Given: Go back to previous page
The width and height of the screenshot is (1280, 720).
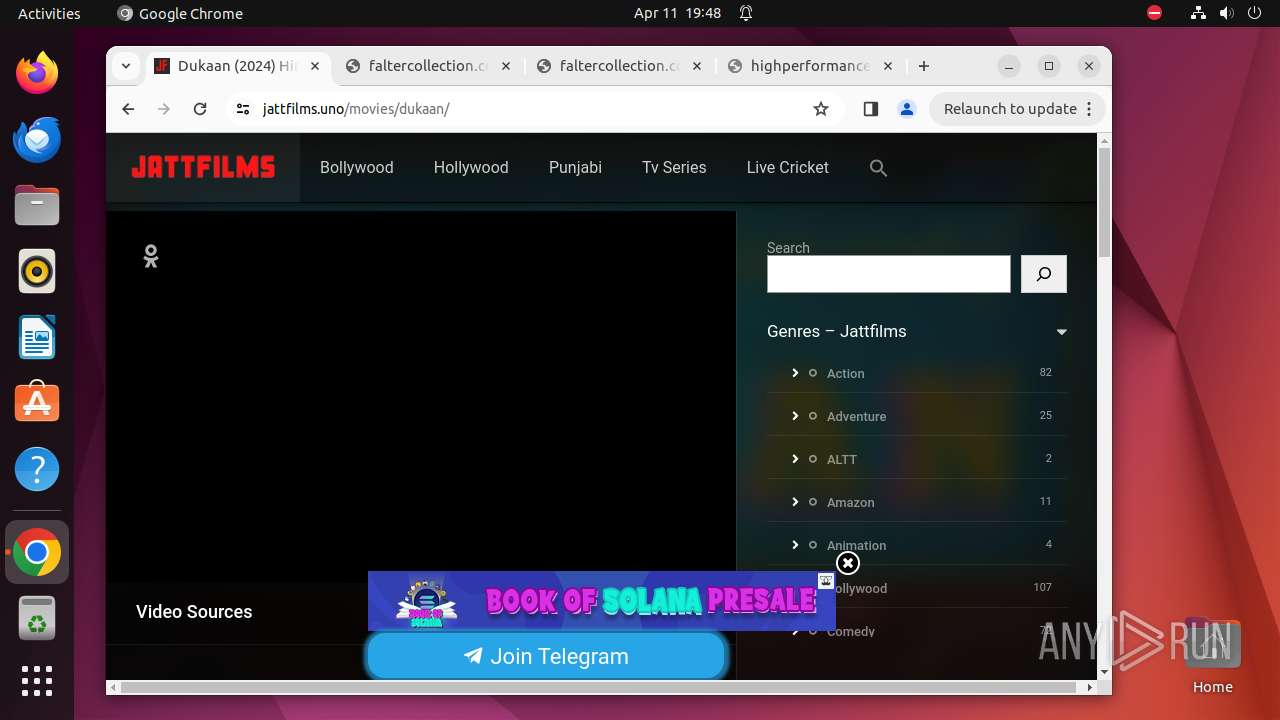Looking at the screenshot, I should click(x=128, y=109).
